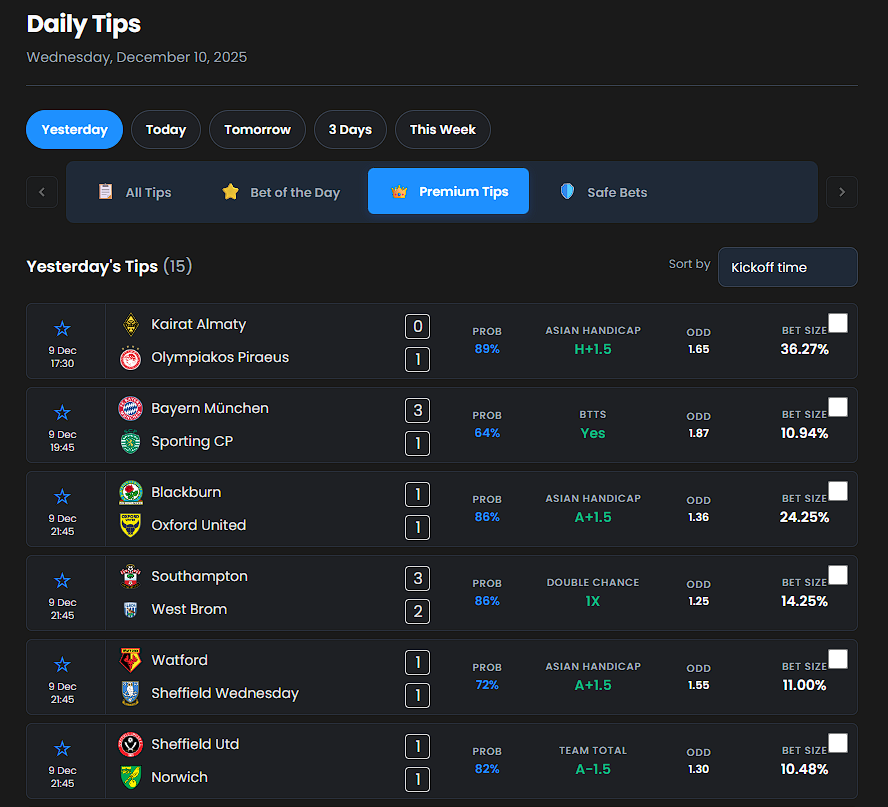The width and height of the screenshot is (888, 807).
Task: Click the Olympiakos Piraeus team logo
Action: coord(130,357)
